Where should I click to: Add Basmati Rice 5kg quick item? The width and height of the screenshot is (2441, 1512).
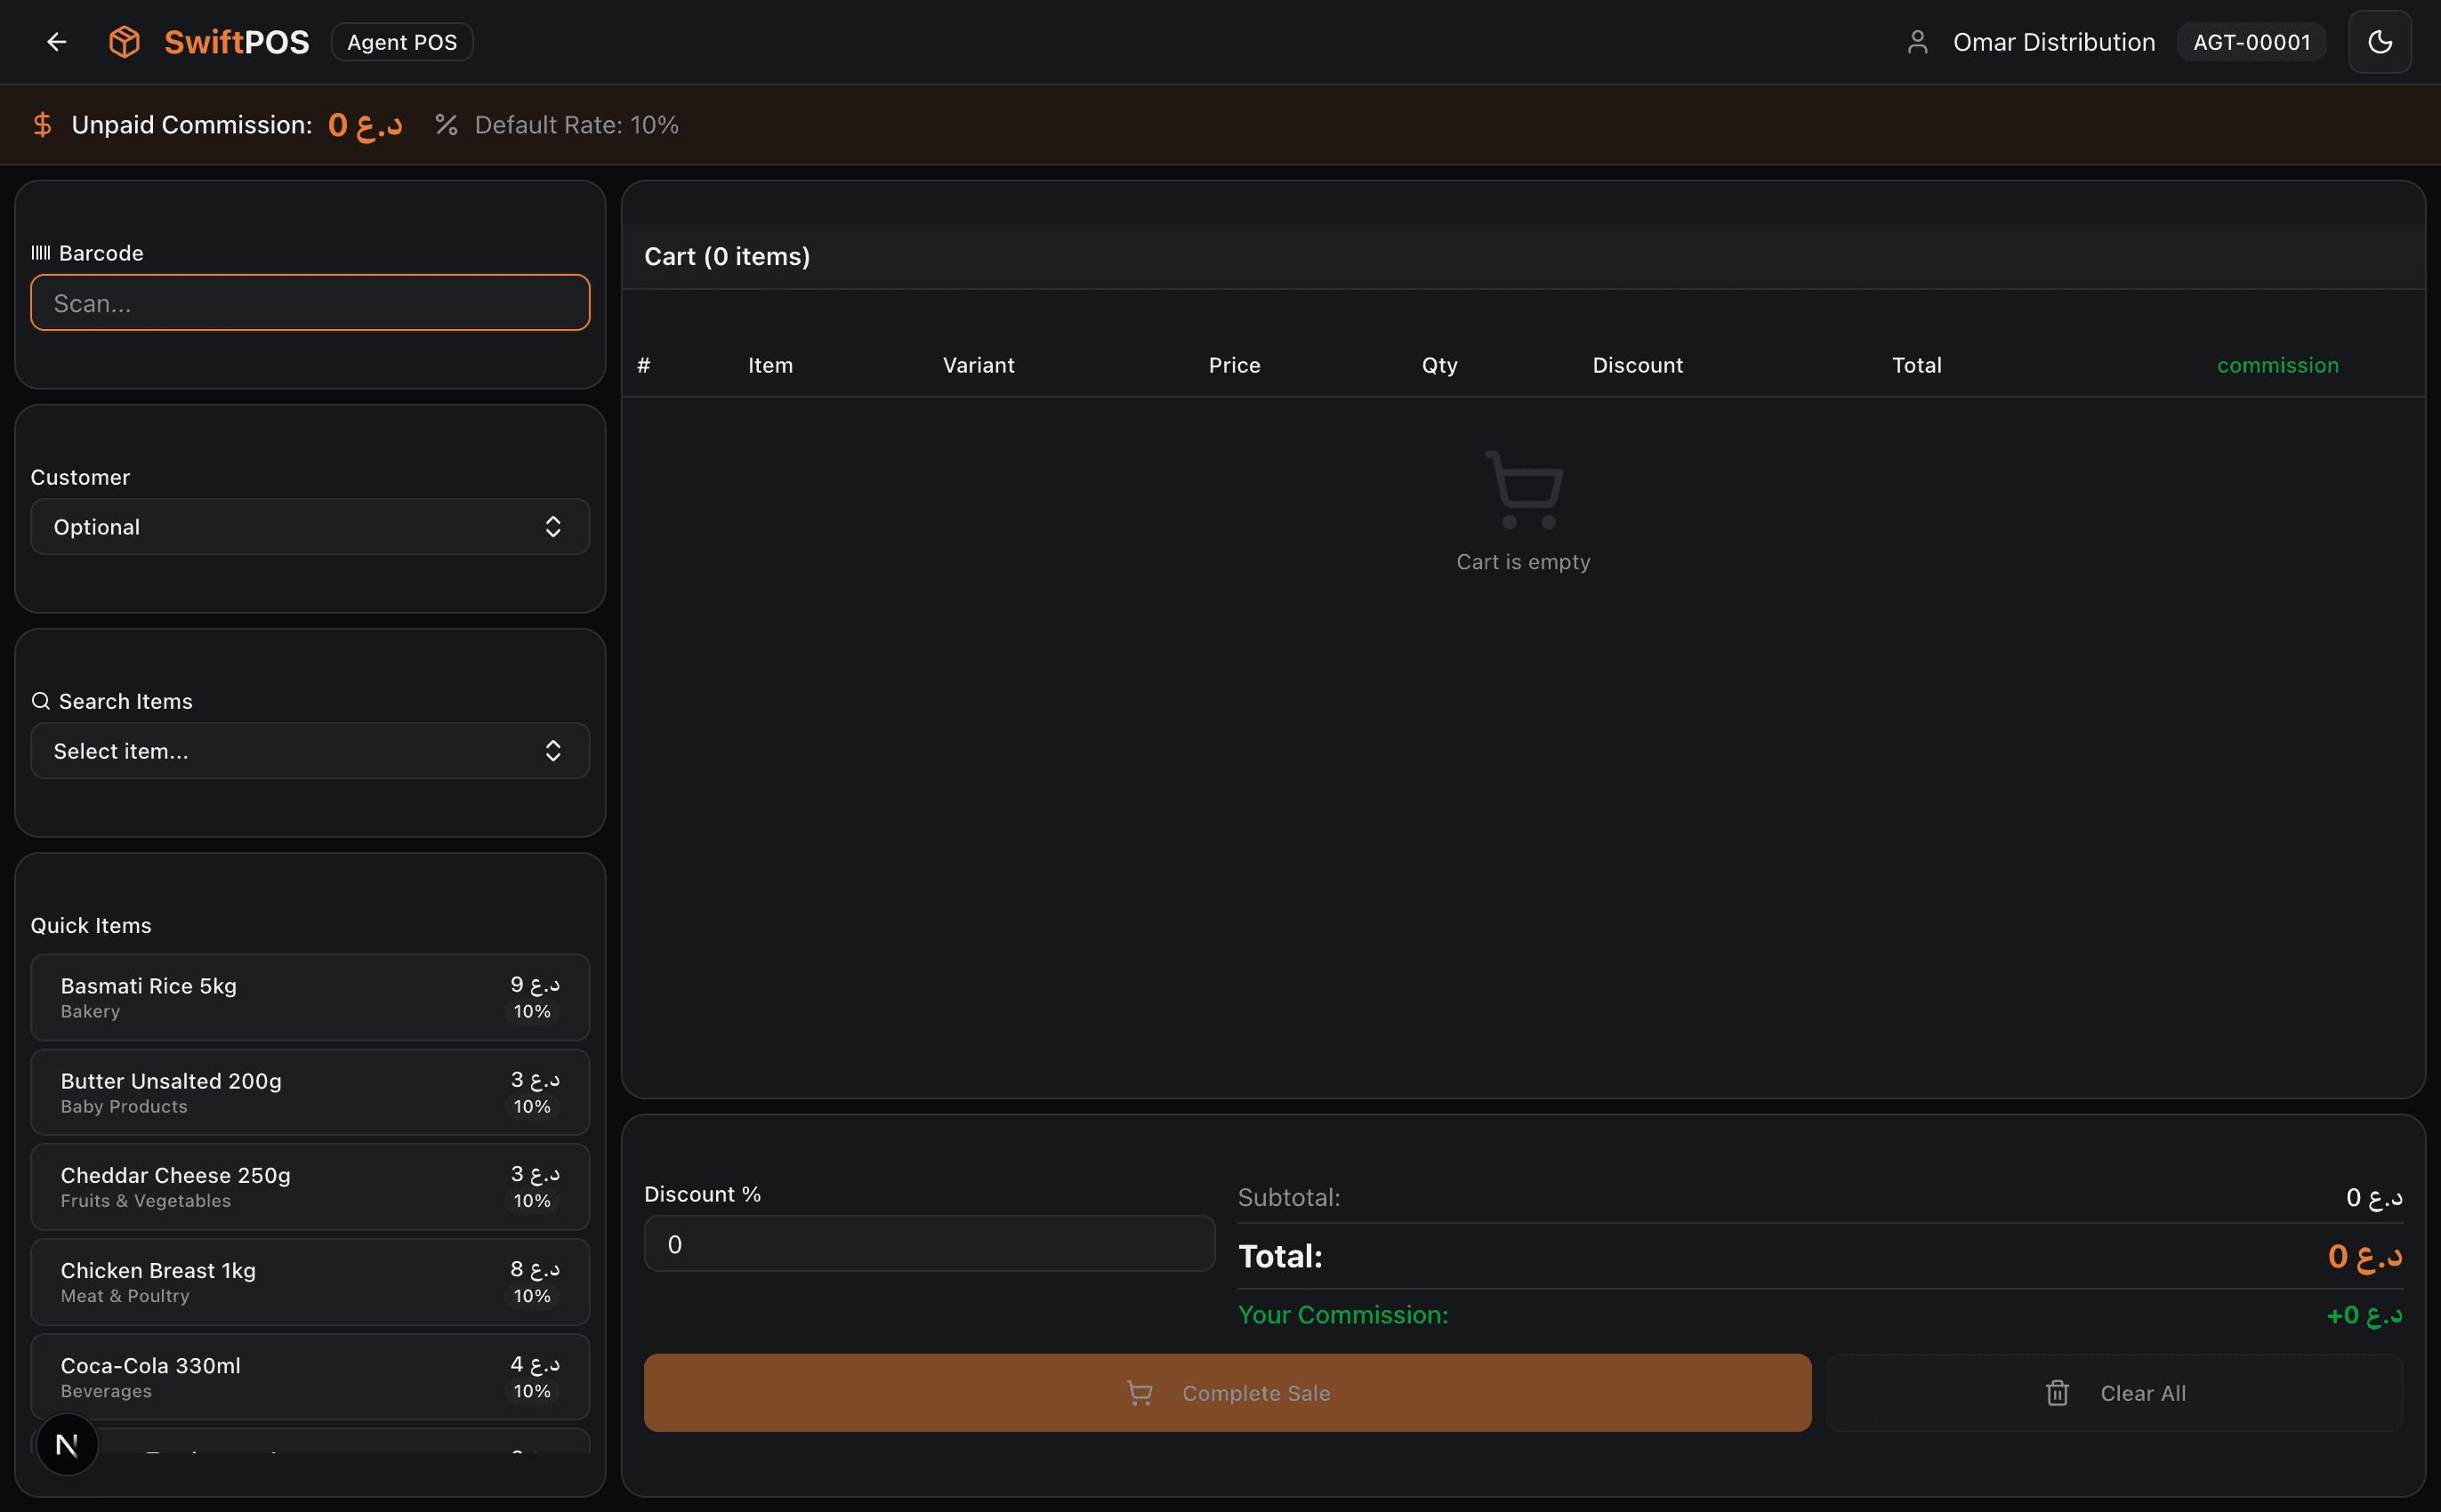pos(310,997)
